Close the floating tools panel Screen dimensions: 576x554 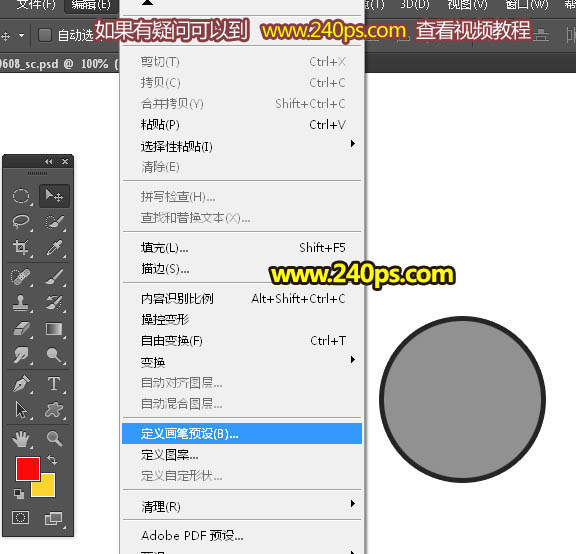(65, 161)
